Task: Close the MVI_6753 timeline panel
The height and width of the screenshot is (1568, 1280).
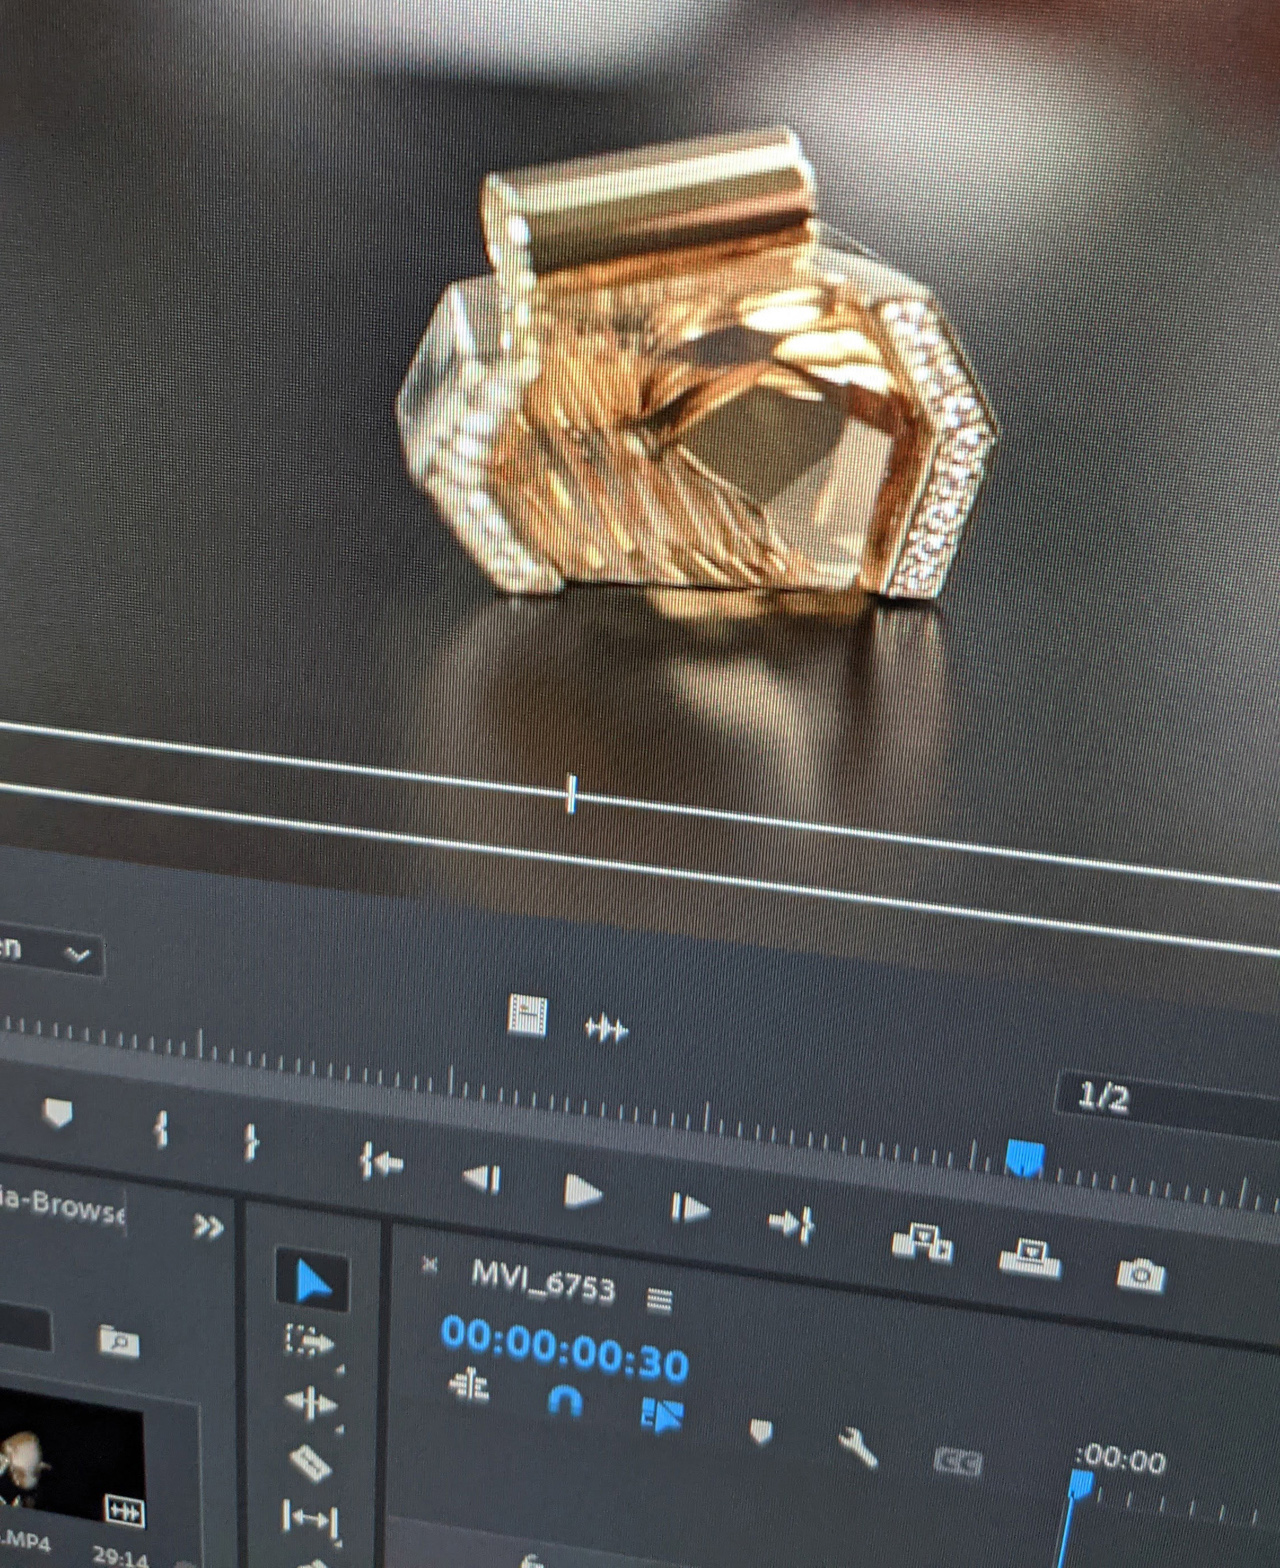Action: 430,1265
